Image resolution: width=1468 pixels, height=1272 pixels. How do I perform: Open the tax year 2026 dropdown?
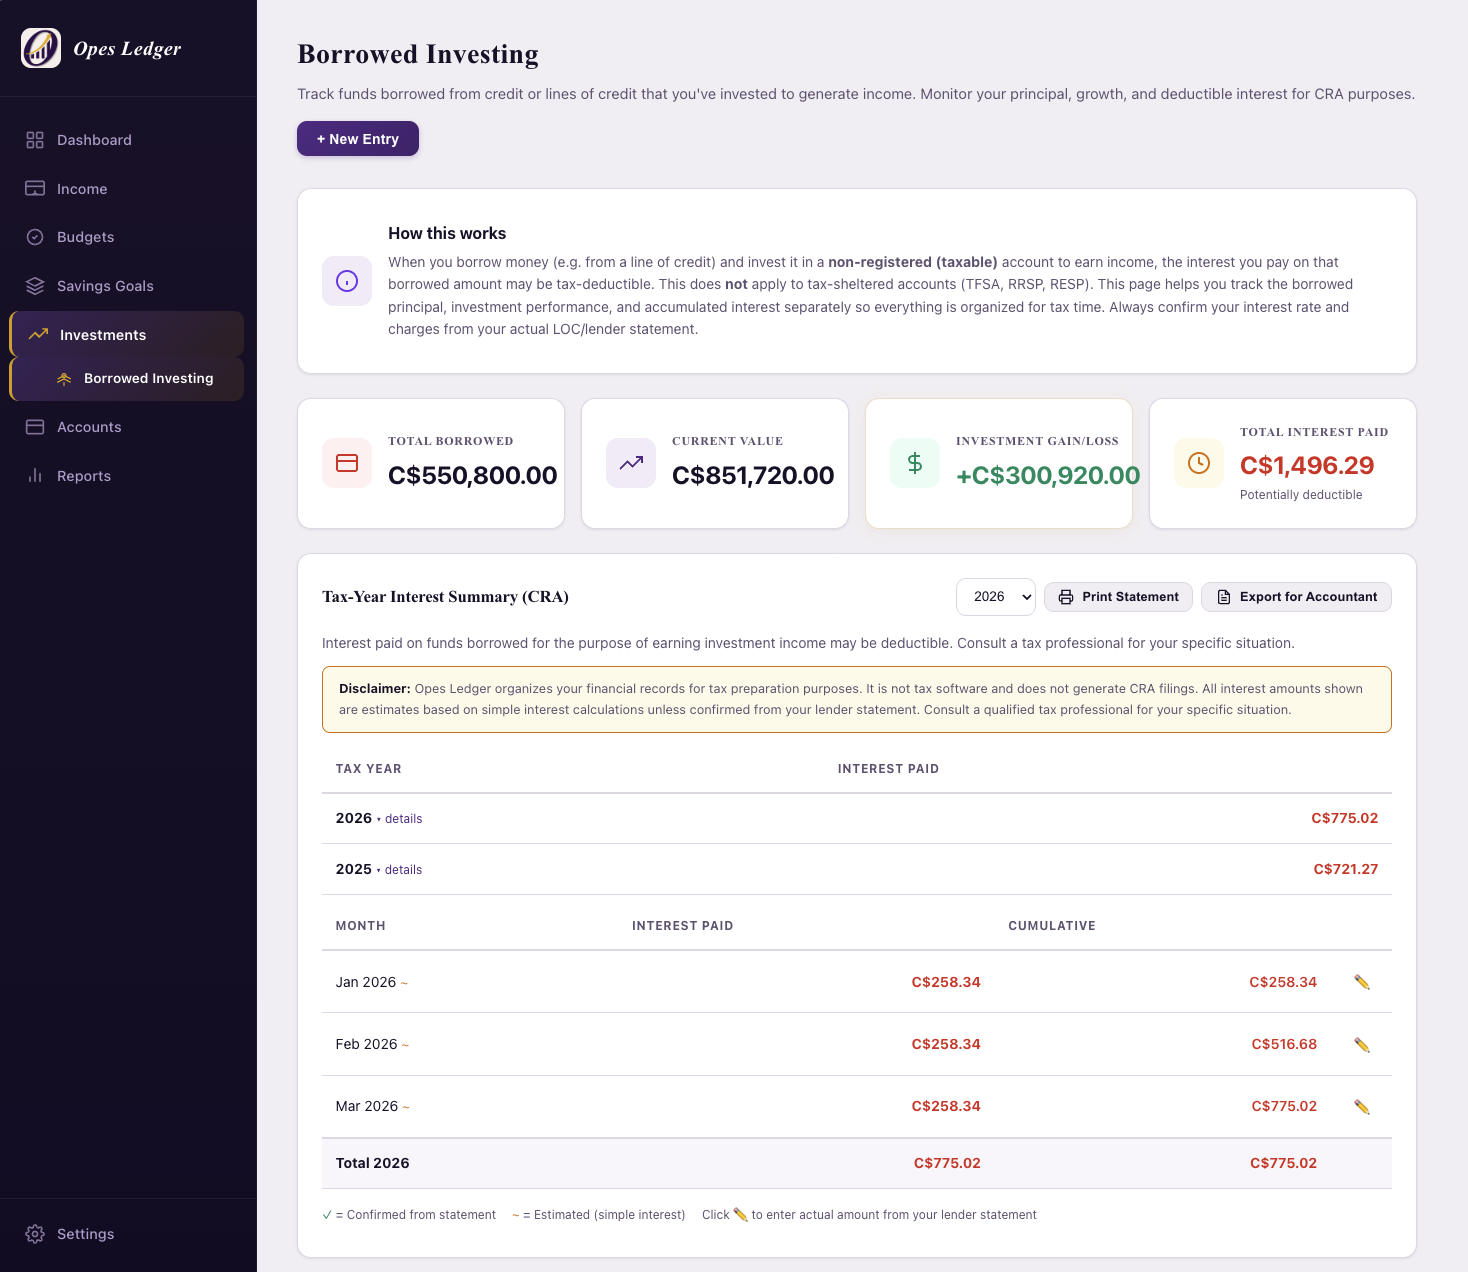[996, 597]
